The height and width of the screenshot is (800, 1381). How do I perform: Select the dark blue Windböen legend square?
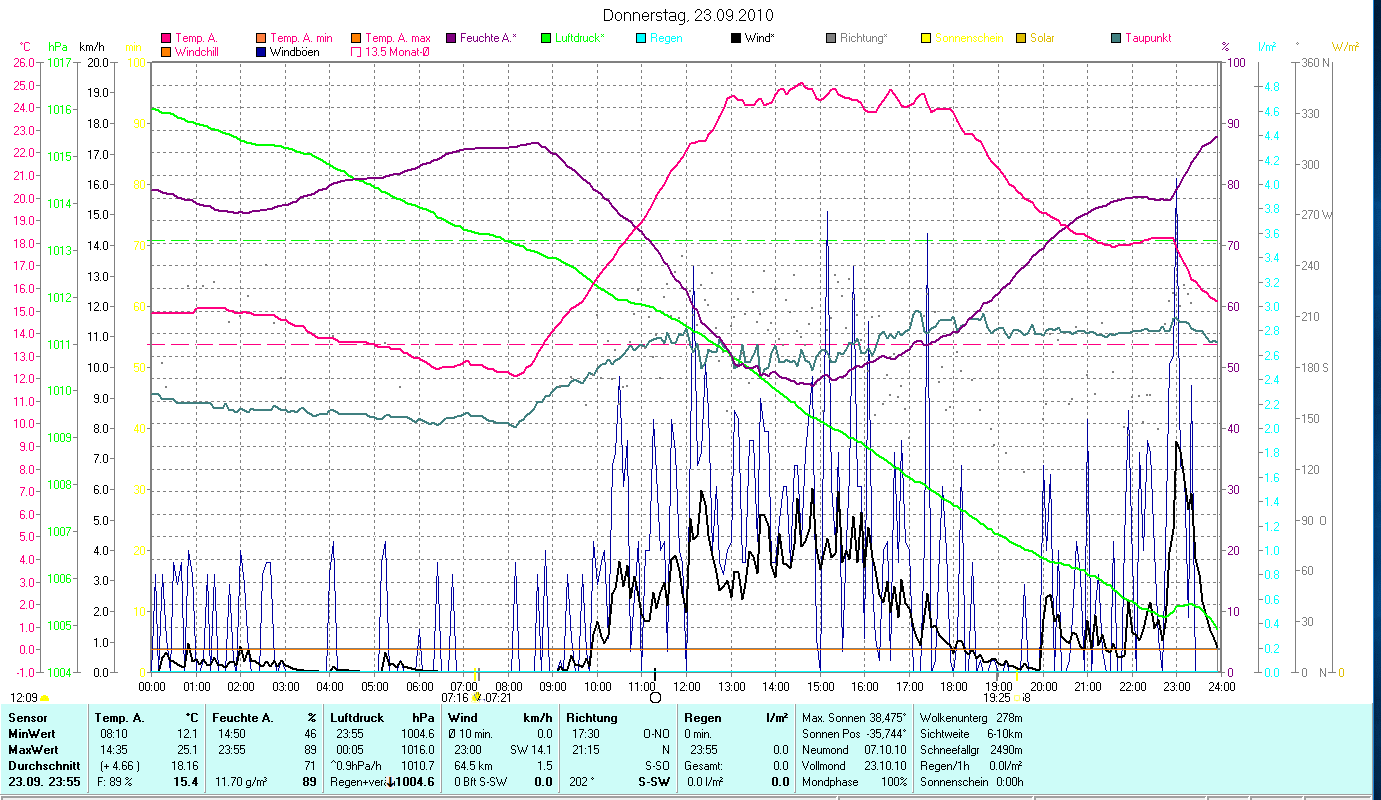pyautogui.click(x=261, y=51)
